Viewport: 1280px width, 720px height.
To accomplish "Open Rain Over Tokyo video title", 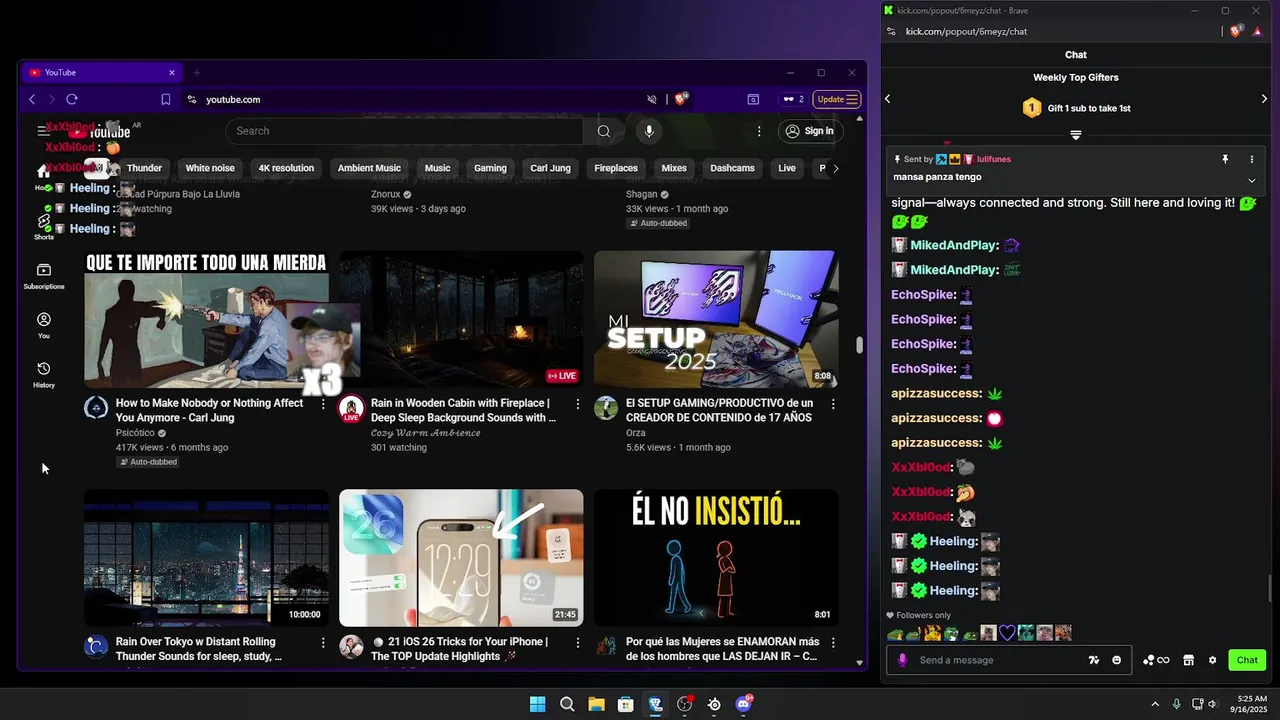I will pos(199,649).
